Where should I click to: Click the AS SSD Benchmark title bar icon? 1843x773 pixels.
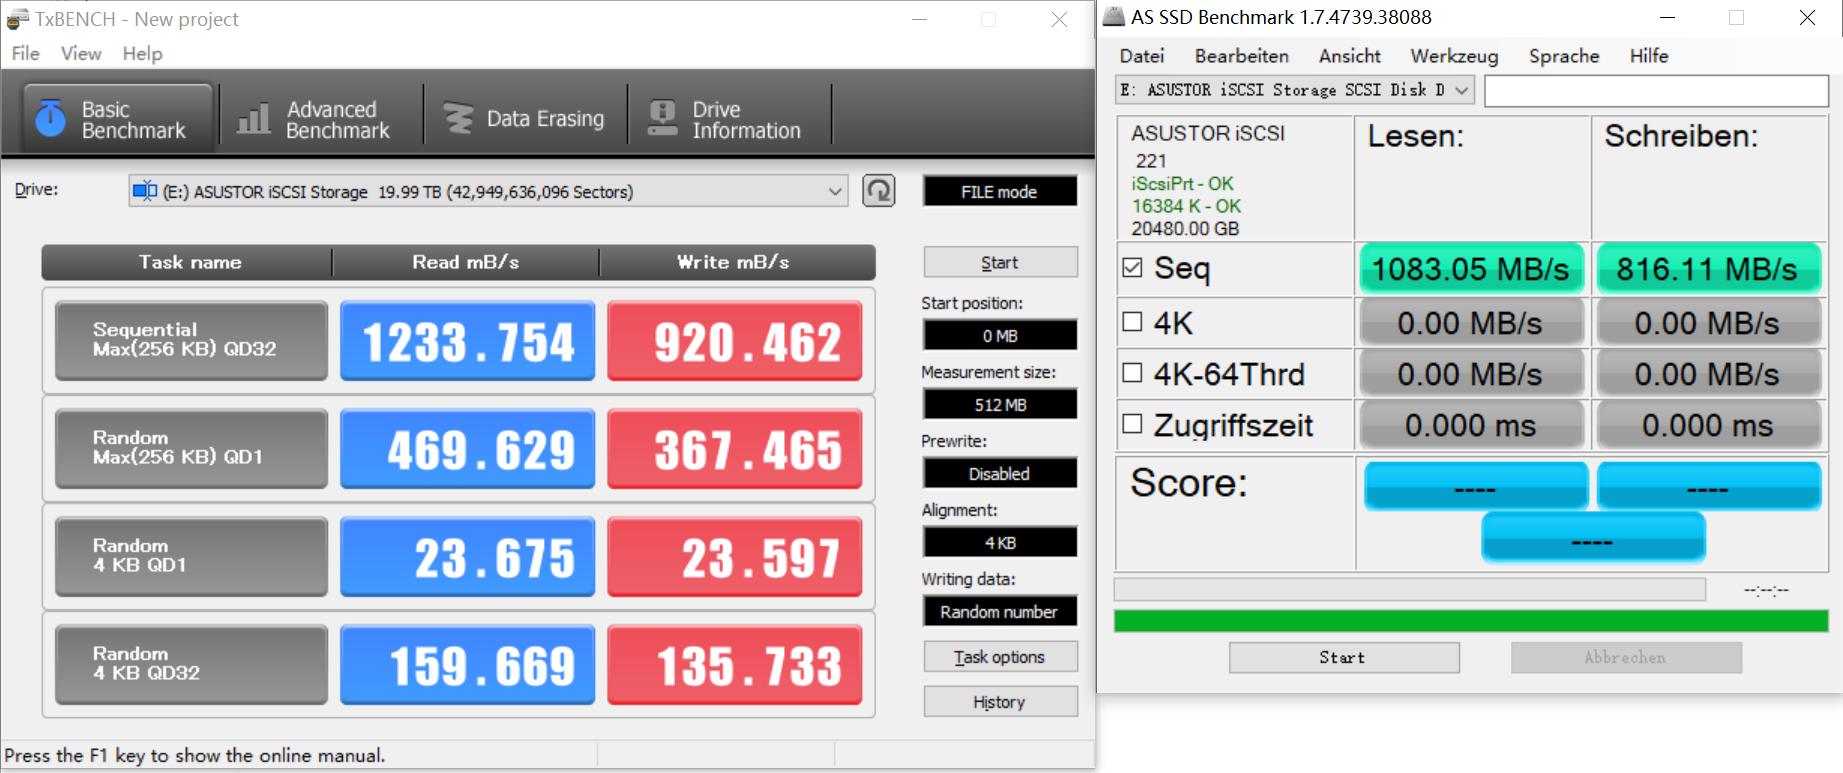click(1113, 17)
